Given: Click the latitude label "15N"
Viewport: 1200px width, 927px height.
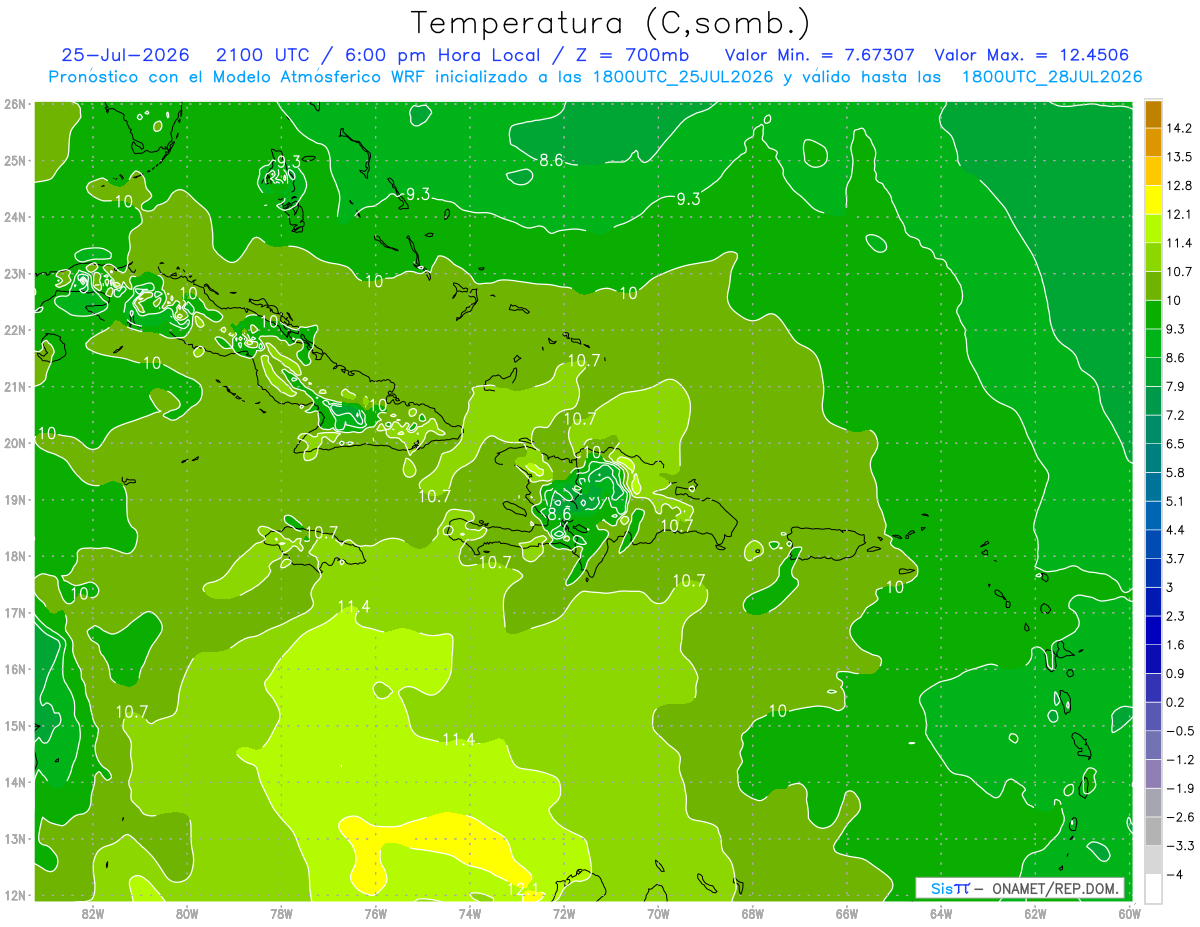Looking at the screenshot, I should click(14, 726).
